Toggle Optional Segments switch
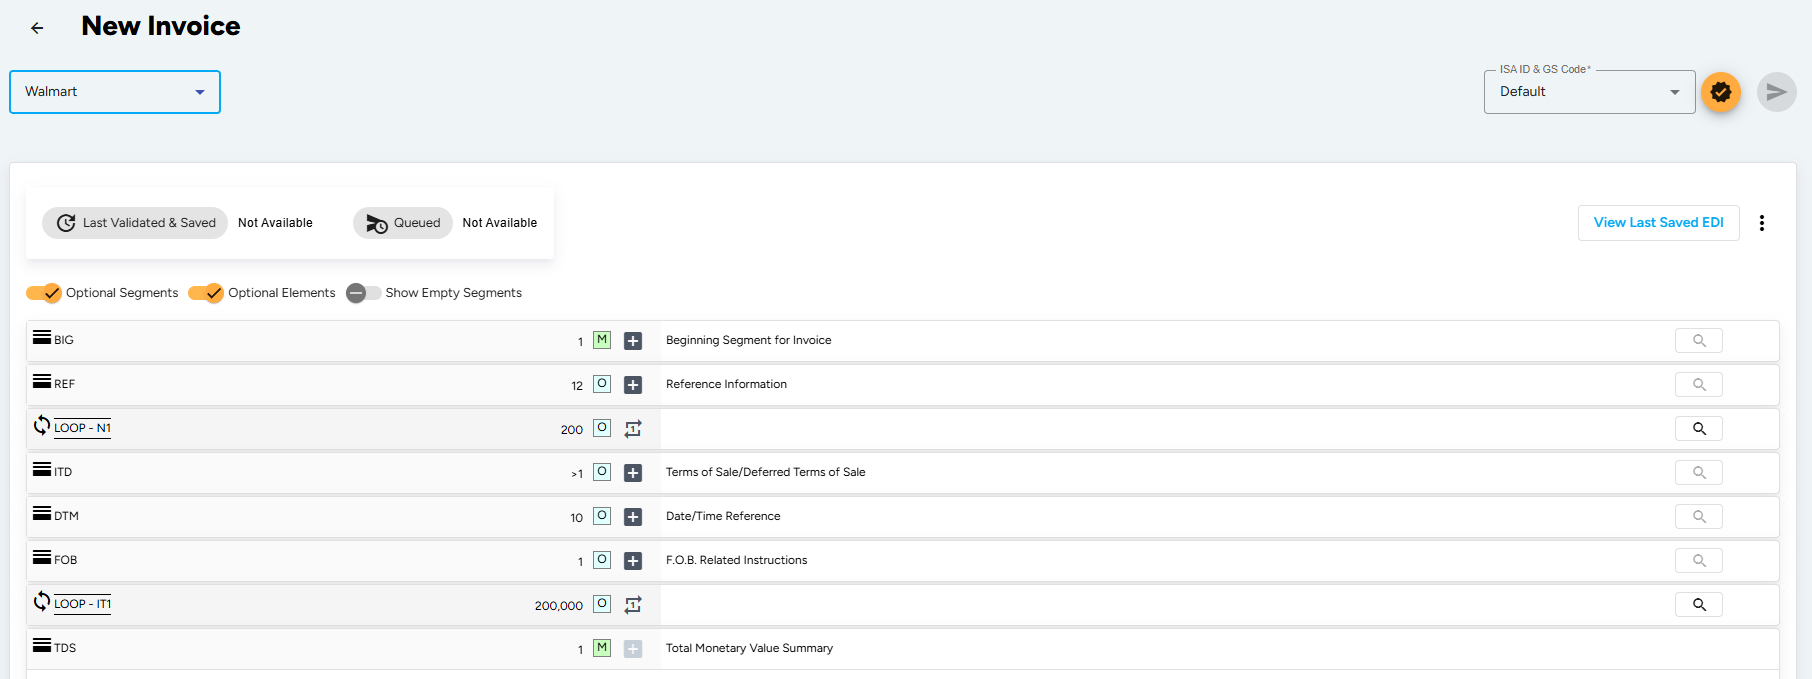The height and width of the screenshot is (679, 1812). 44,293
